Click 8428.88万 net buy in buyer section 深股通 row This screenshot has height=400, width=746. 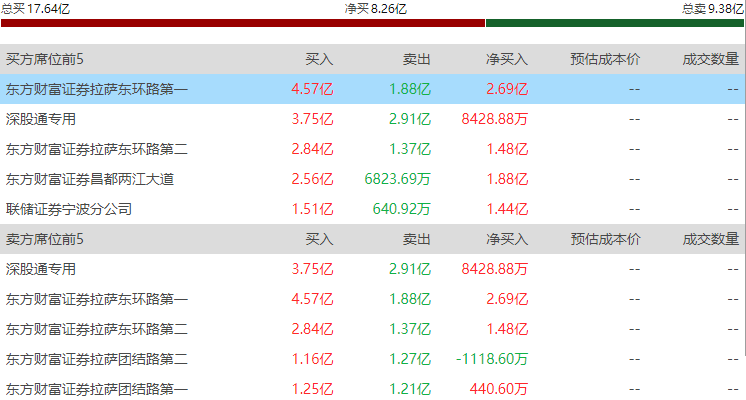click(495, 119)
